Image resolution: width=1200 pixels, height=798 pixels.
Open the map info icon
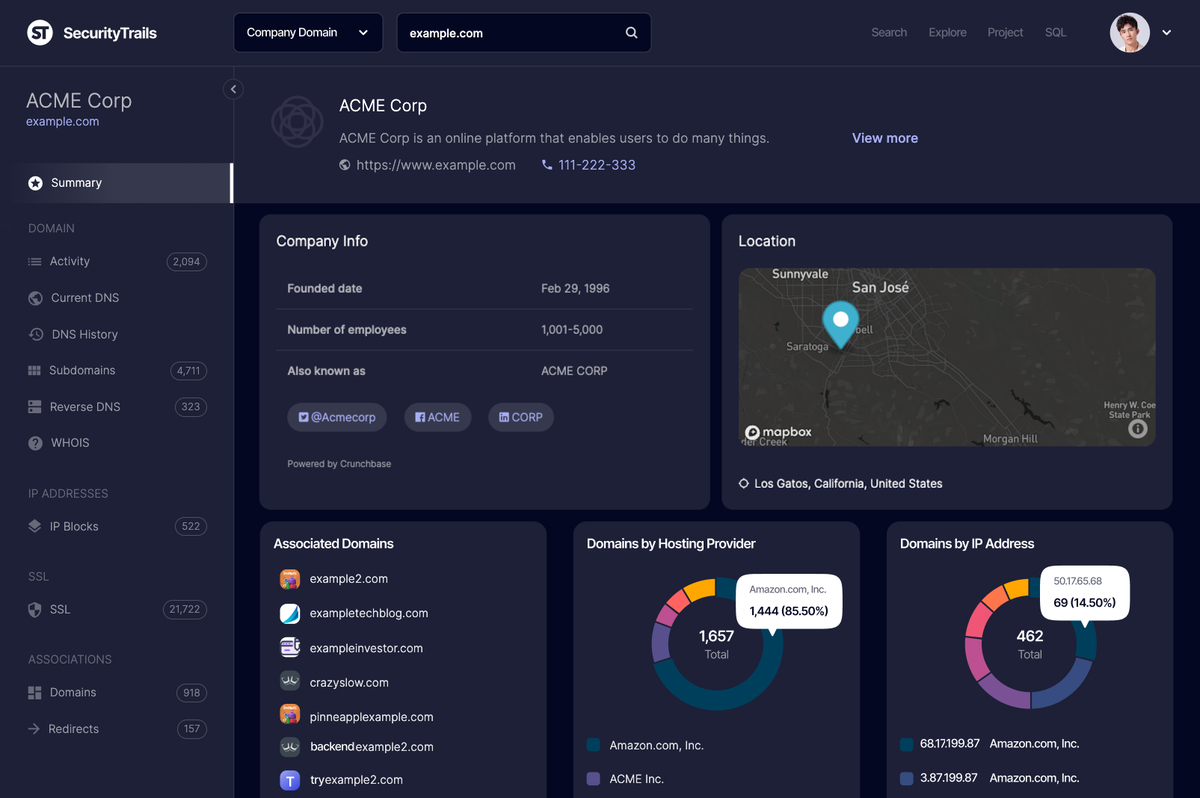point(1138,429)
